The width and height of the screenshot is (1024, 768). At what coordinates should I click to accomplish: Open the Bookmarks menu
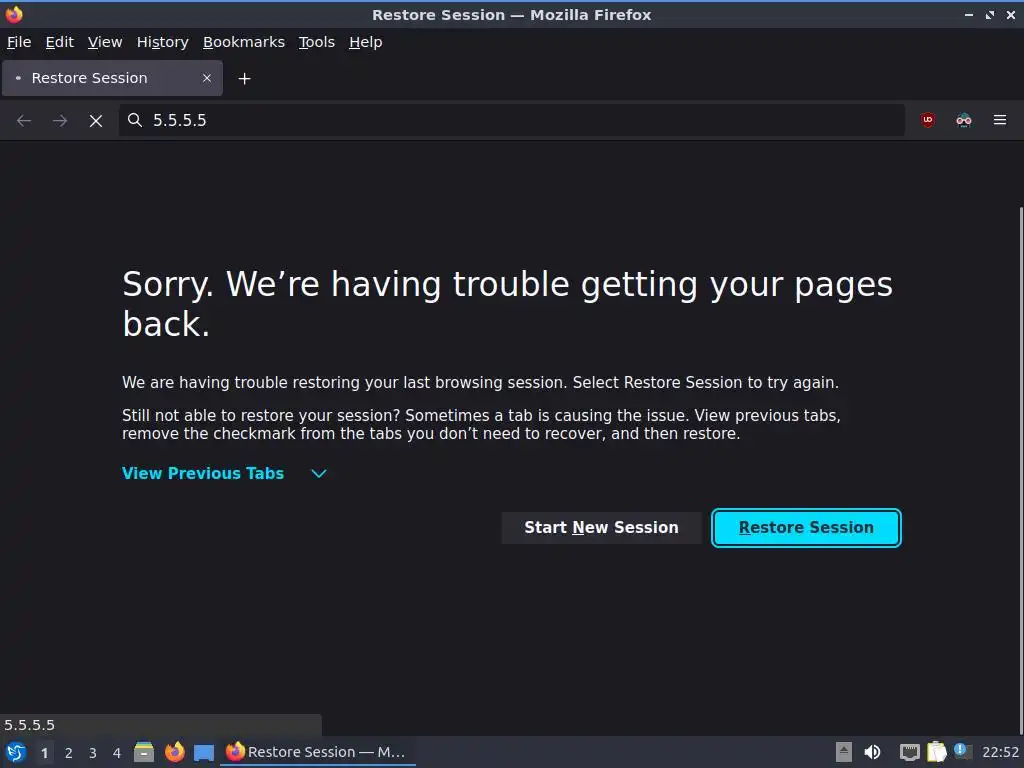coord(244,42)
